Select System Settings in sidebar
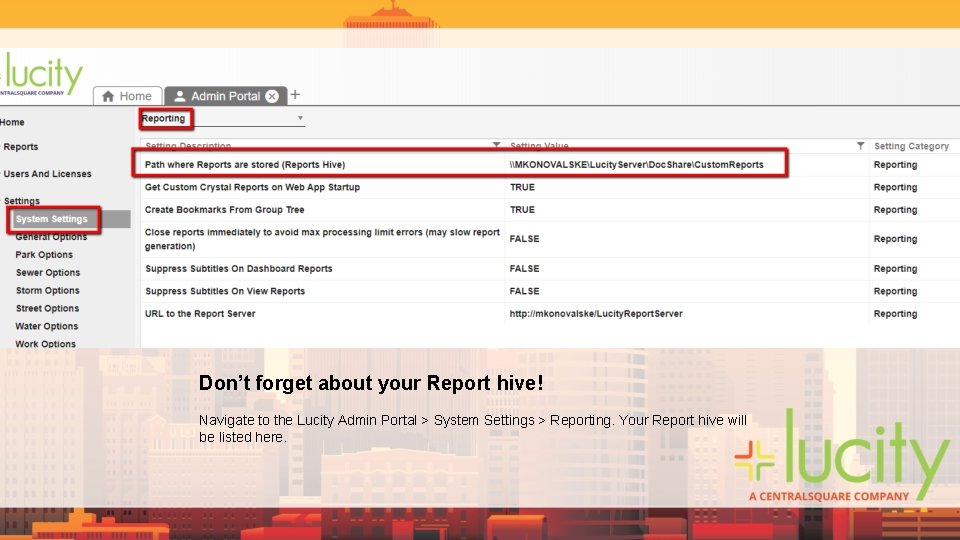The image size is (960, 540). pos(51,219)
